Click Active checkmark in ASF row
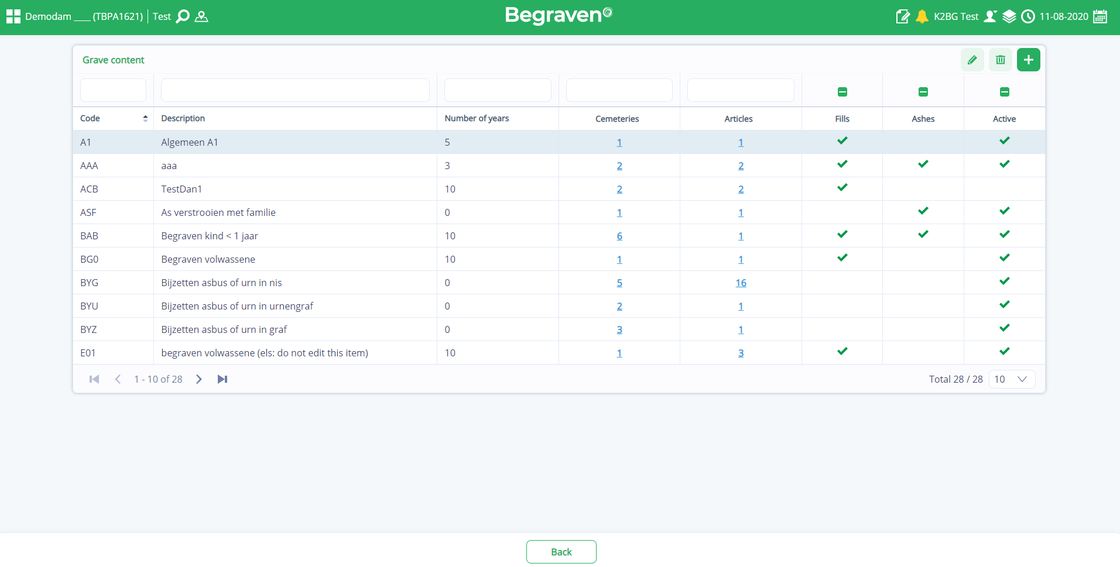1120x567 pixels. pyautogui.click(x=1004, y=211)
